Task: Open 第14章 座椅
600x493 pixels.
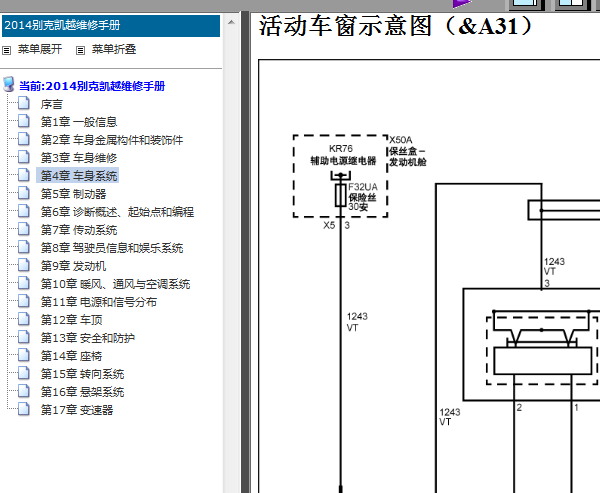Action: (72, 356)
